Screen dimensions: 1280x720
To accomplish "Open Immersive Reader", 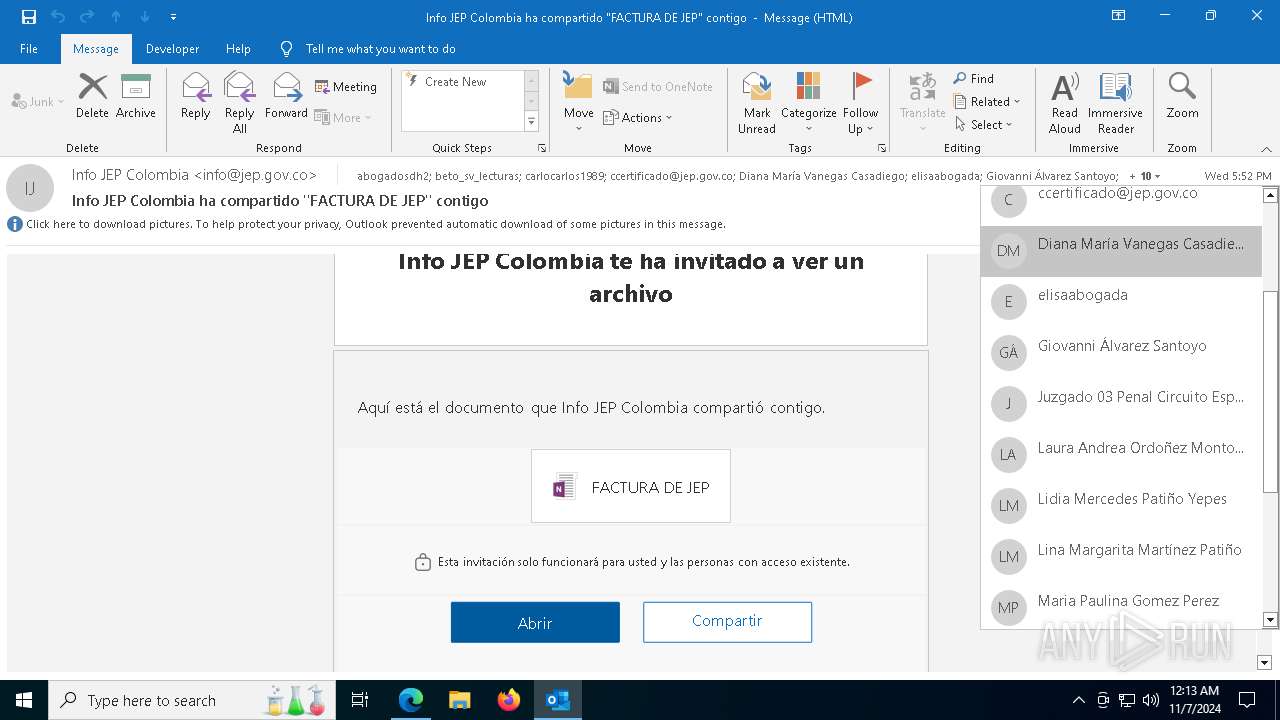I will click(x=1115, y=103).
